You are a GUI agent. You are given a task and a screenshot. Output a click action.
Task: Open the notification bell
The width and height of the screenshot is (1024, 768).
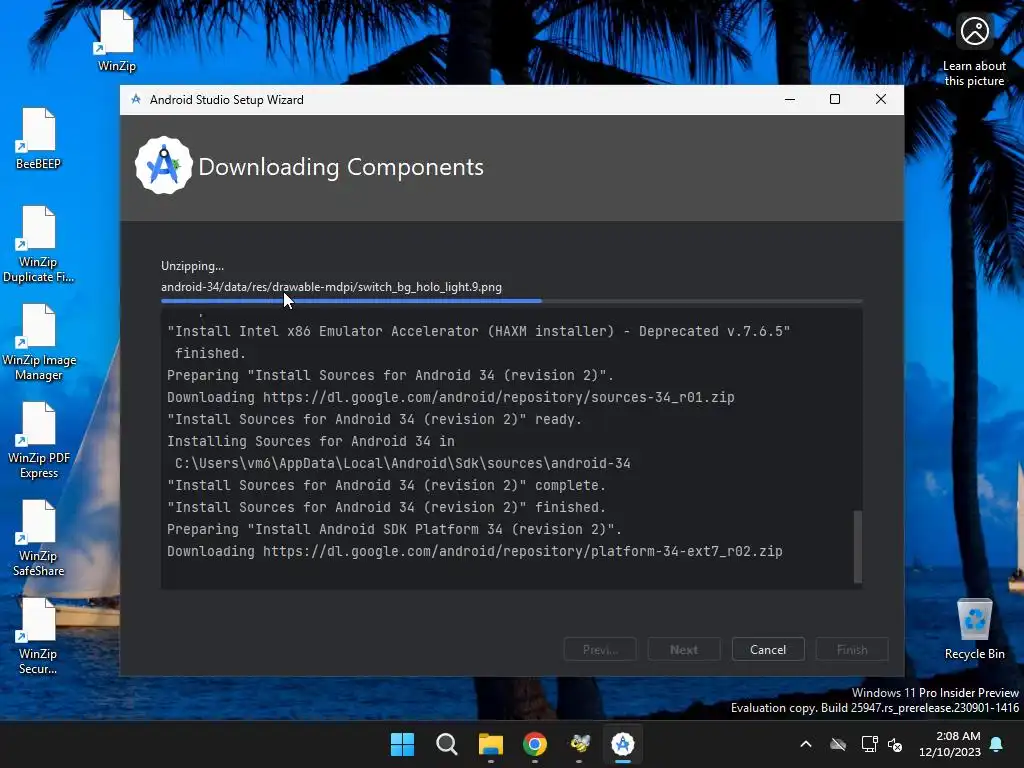(x=997, y=744)
